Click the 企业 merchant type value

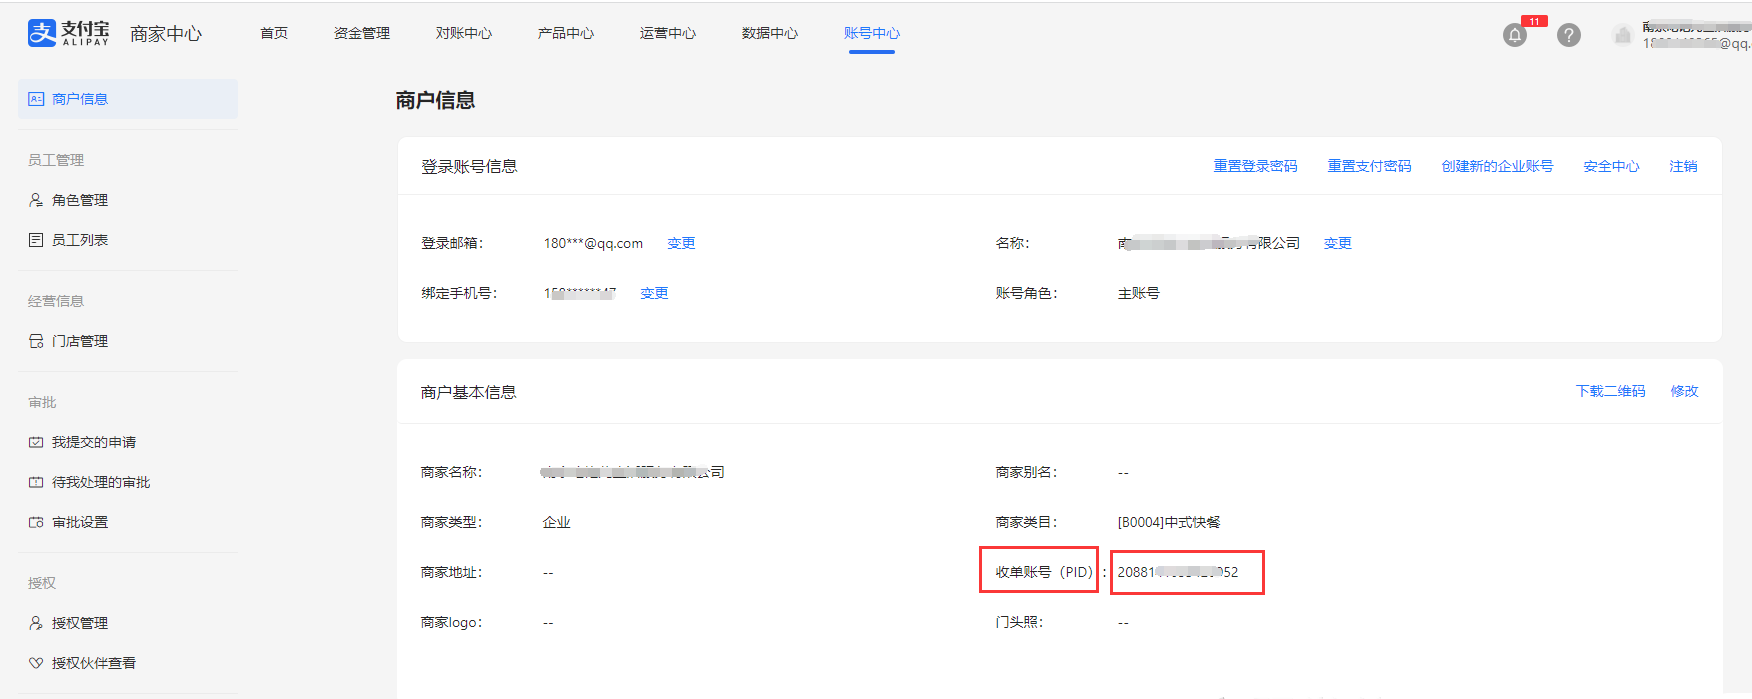pyautogui.click(x=556, y=522)
